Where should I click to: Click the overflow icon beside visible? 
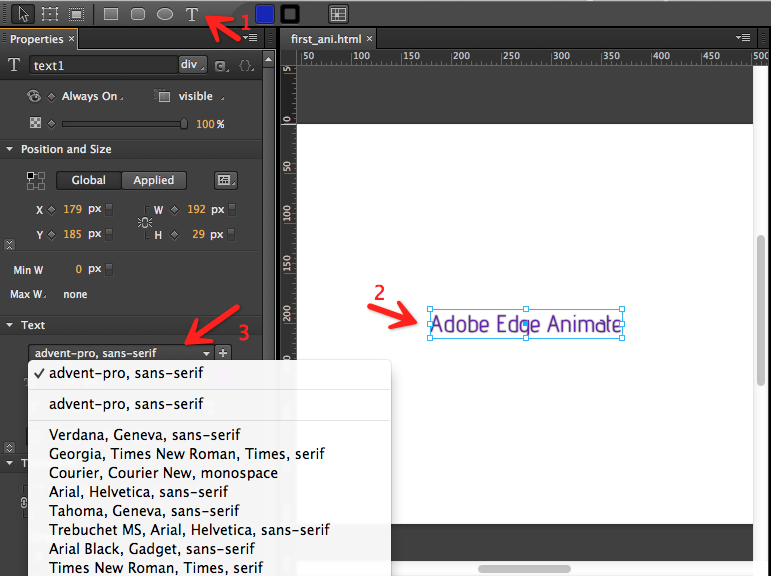(163, 96)
